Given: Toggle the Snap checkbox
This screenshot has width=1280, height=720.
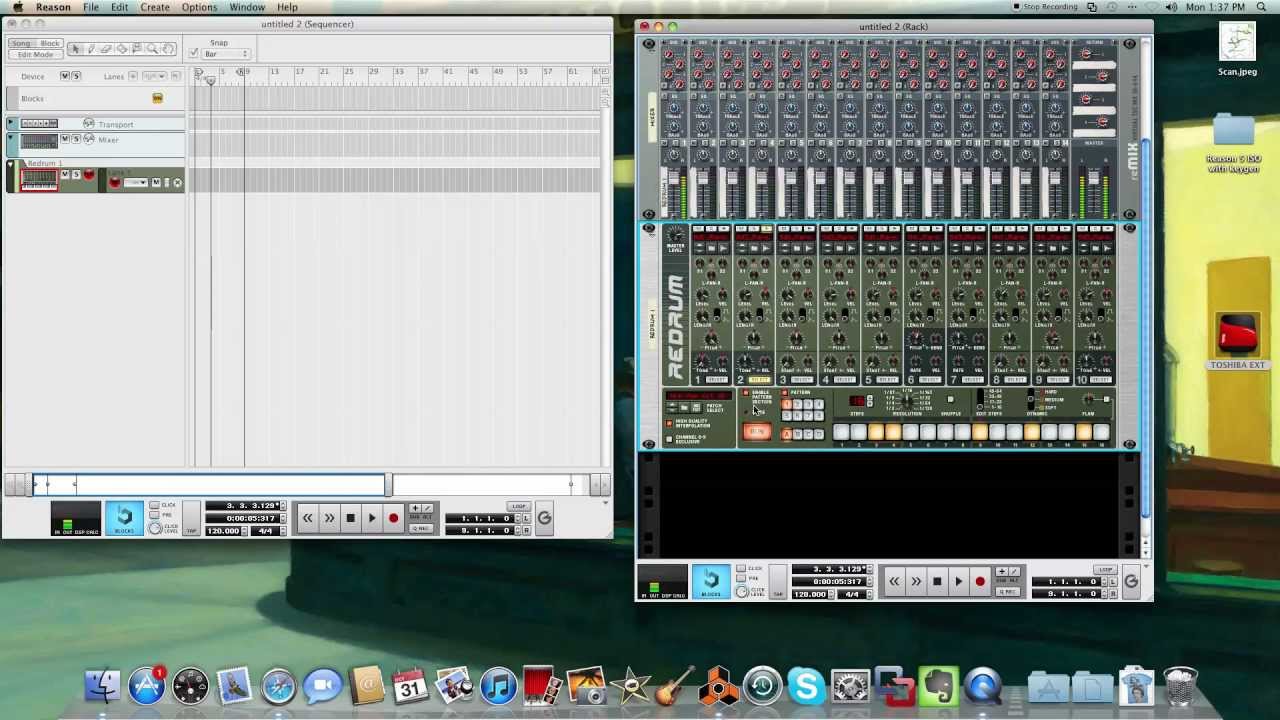Looking at the screenshot, I should pyautogui.click(x=193, y=54).
